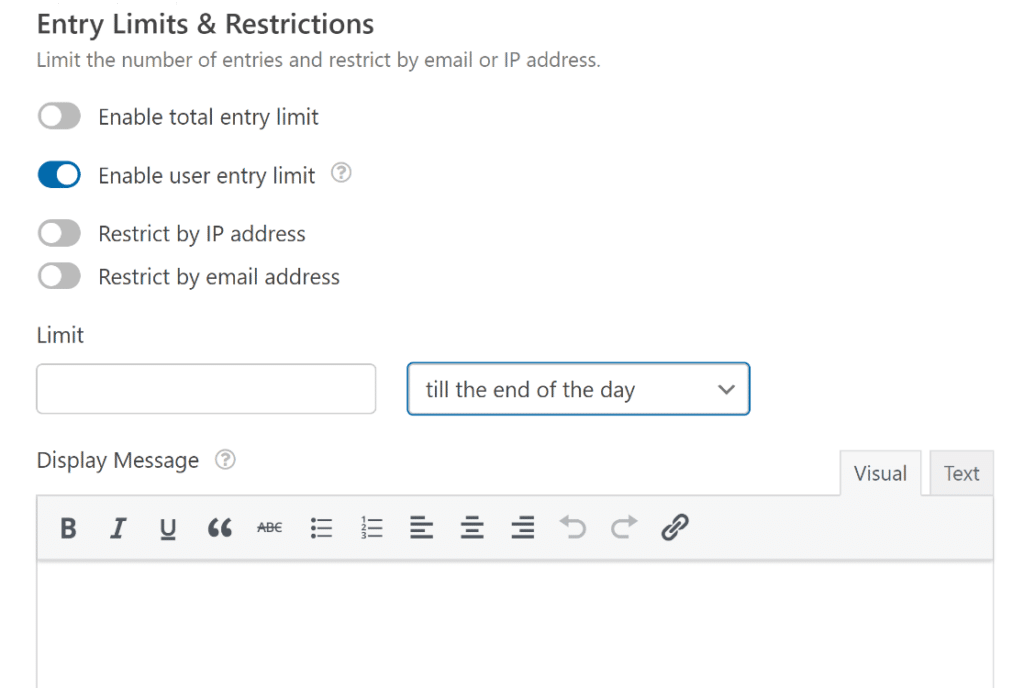Enable Restrict by IP address
1024x688 pixels.
(x=58, y=233)
